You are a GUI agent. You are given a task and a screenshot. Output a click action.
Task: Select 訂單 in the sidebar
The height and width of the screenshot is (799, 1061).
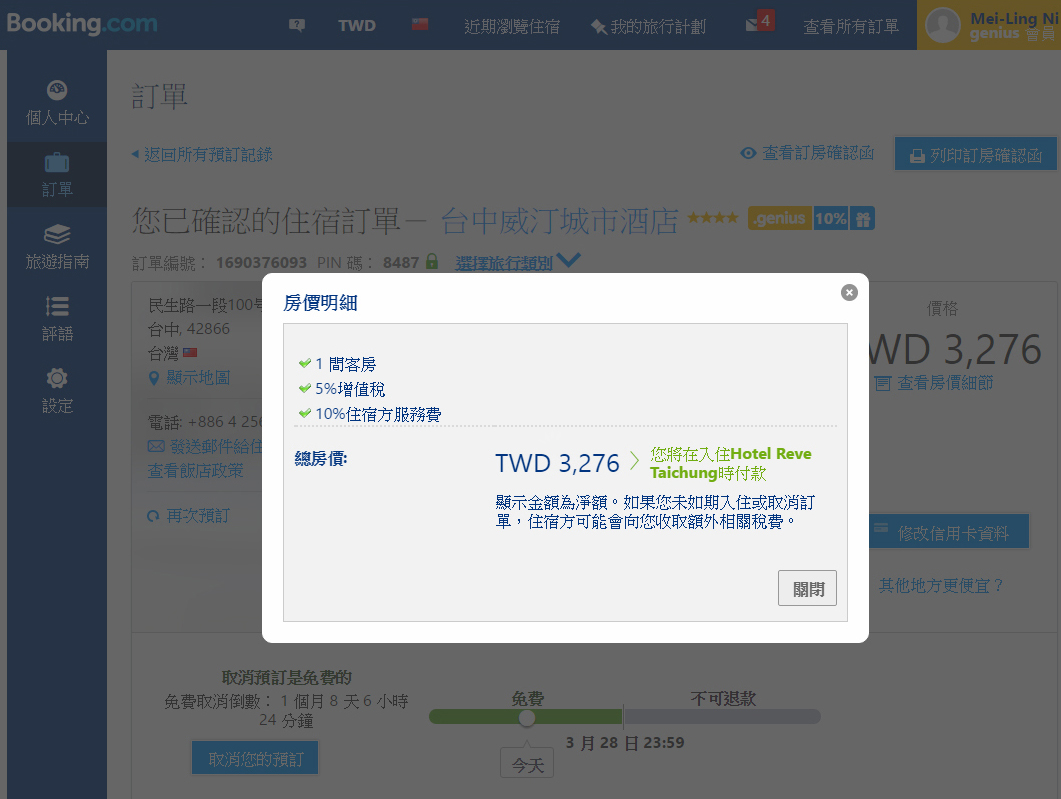point(57,175)
